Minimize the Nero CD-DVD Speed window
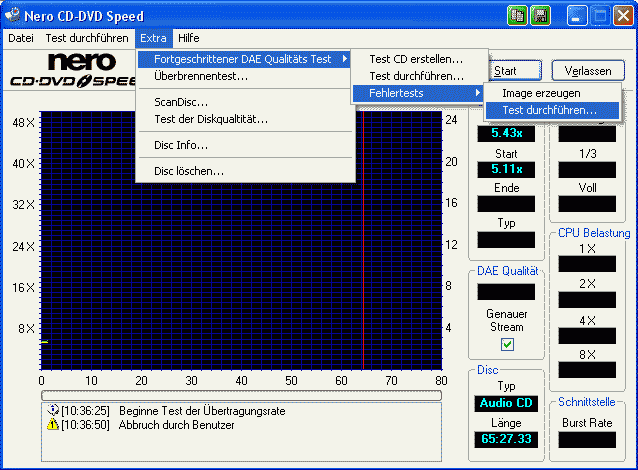The image size is (638, 470). pos(577,16)
